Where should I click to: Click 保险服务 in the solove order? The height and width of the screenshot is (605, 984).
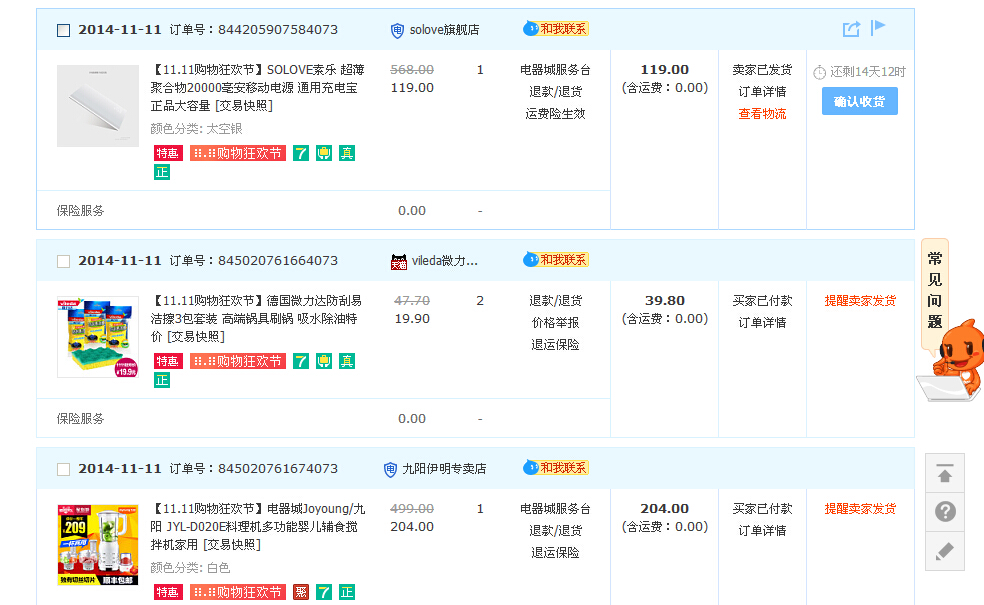80,211
